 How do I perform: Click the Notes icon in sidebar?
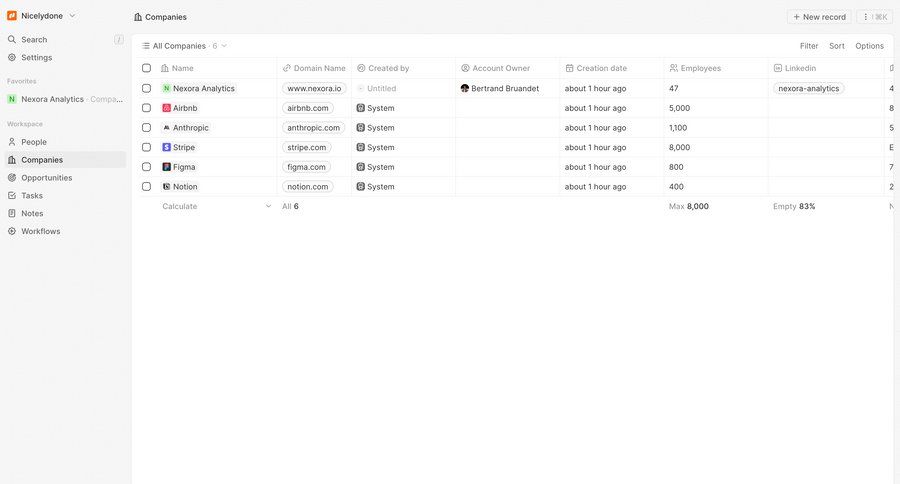point(11,213)
